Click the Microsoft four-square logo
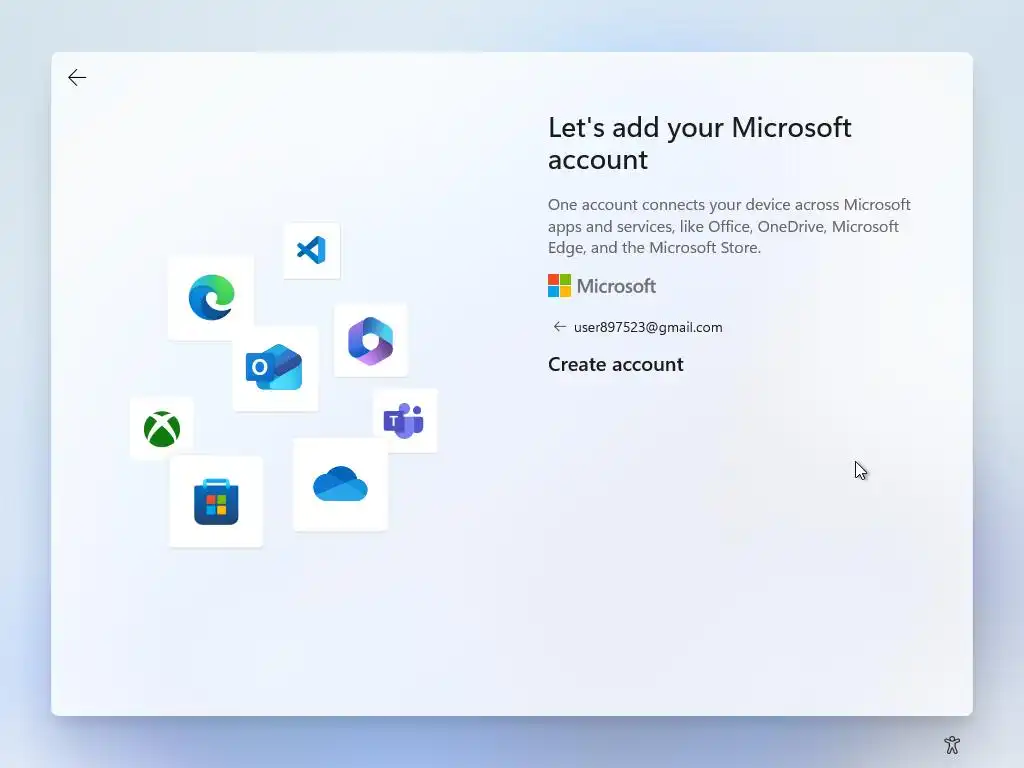The image size is (1024, 768). [x=559, y=285]
